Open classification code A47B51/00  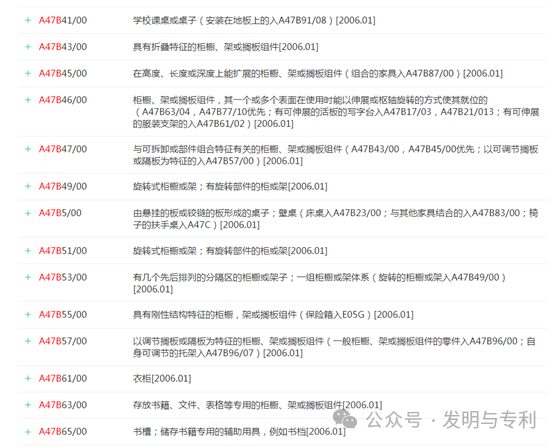point(63,251)
